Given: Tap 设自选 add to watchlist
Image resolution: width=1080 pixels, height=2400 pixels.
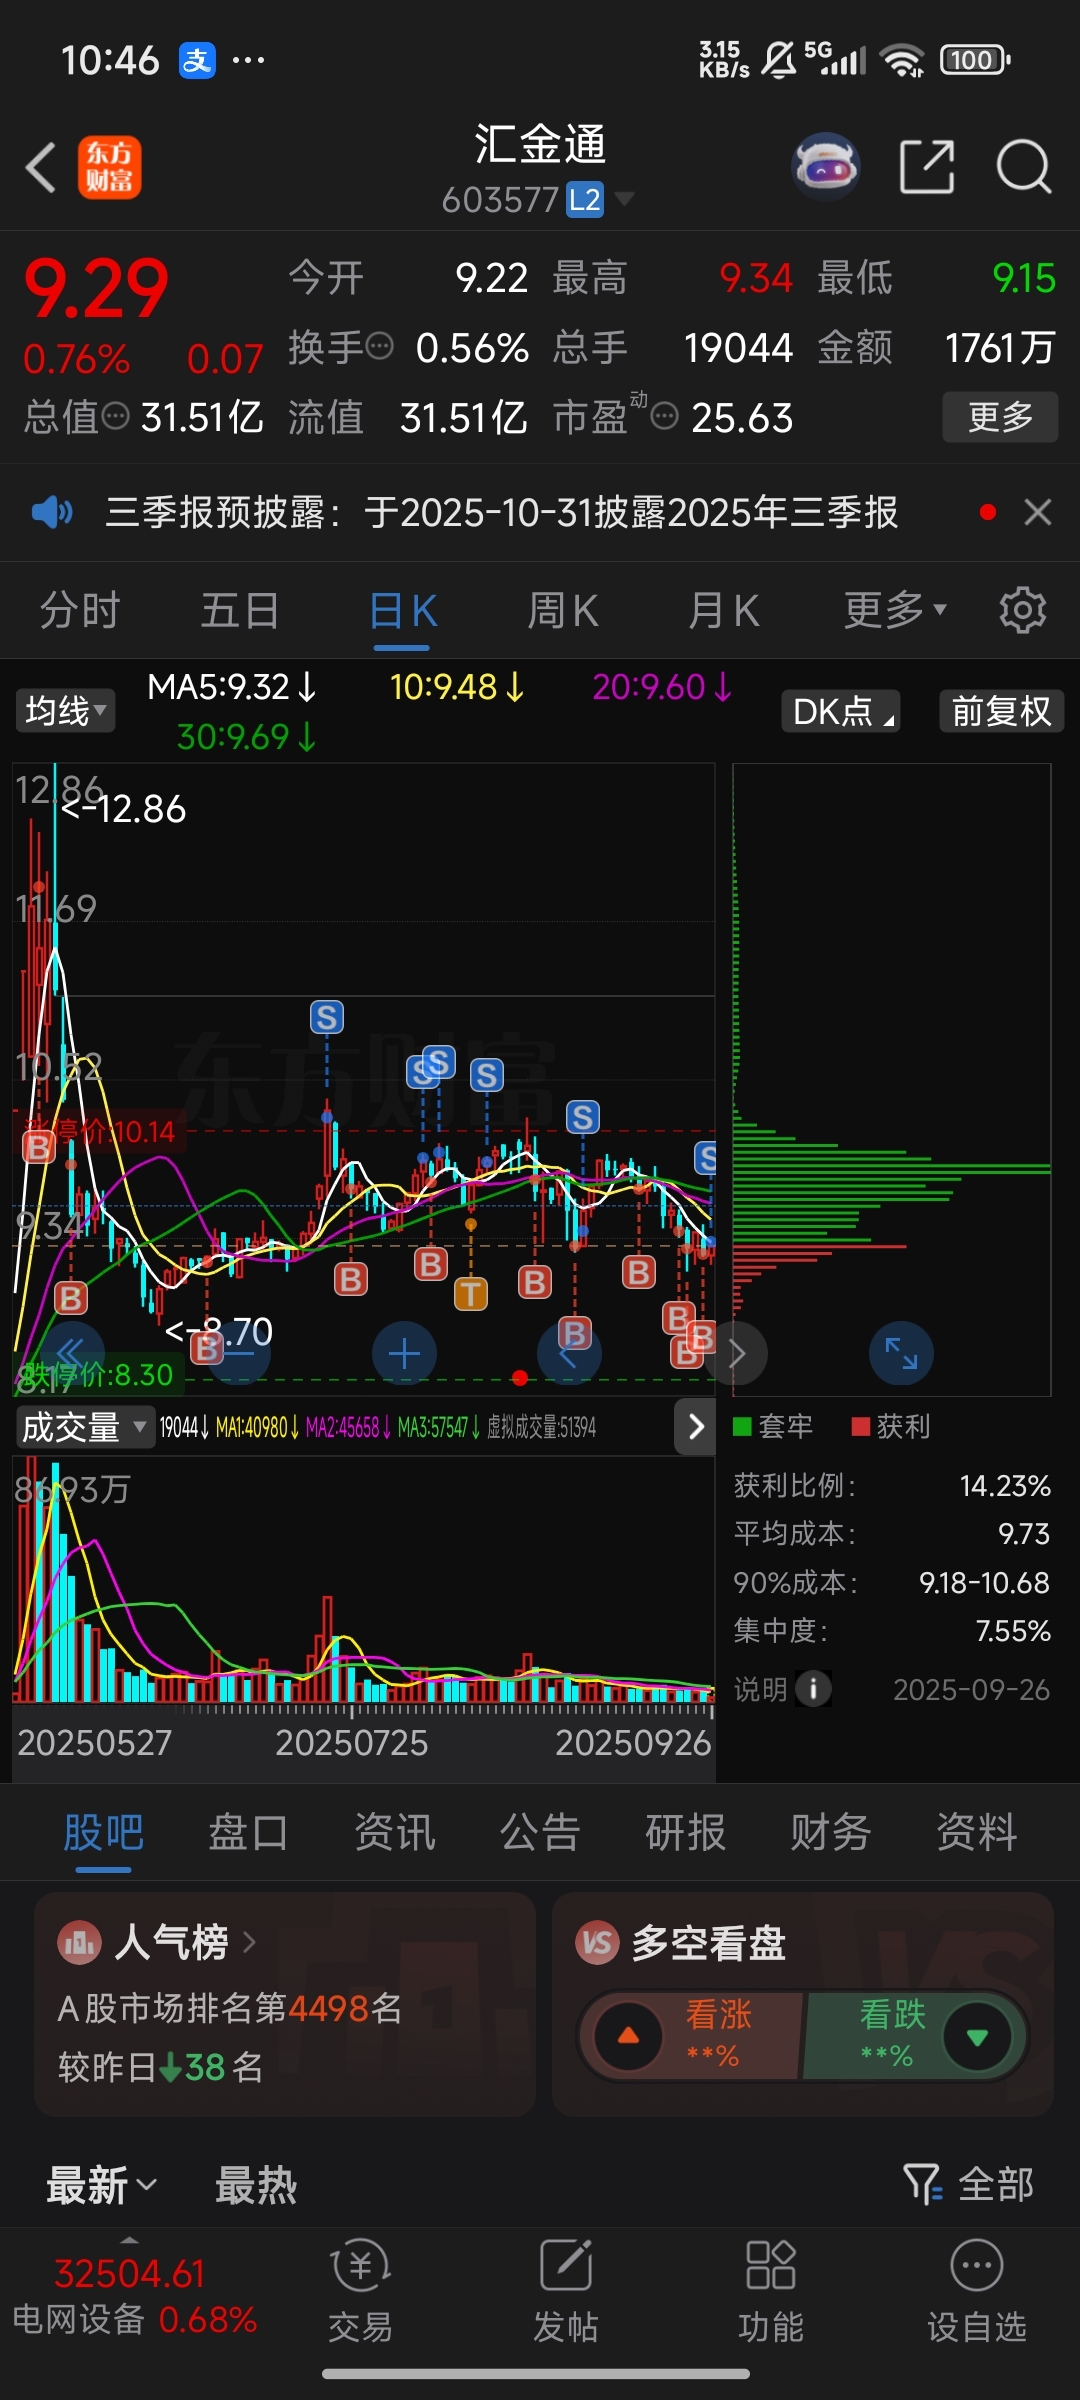Looking at the screenshot, I should point(977,2290).
